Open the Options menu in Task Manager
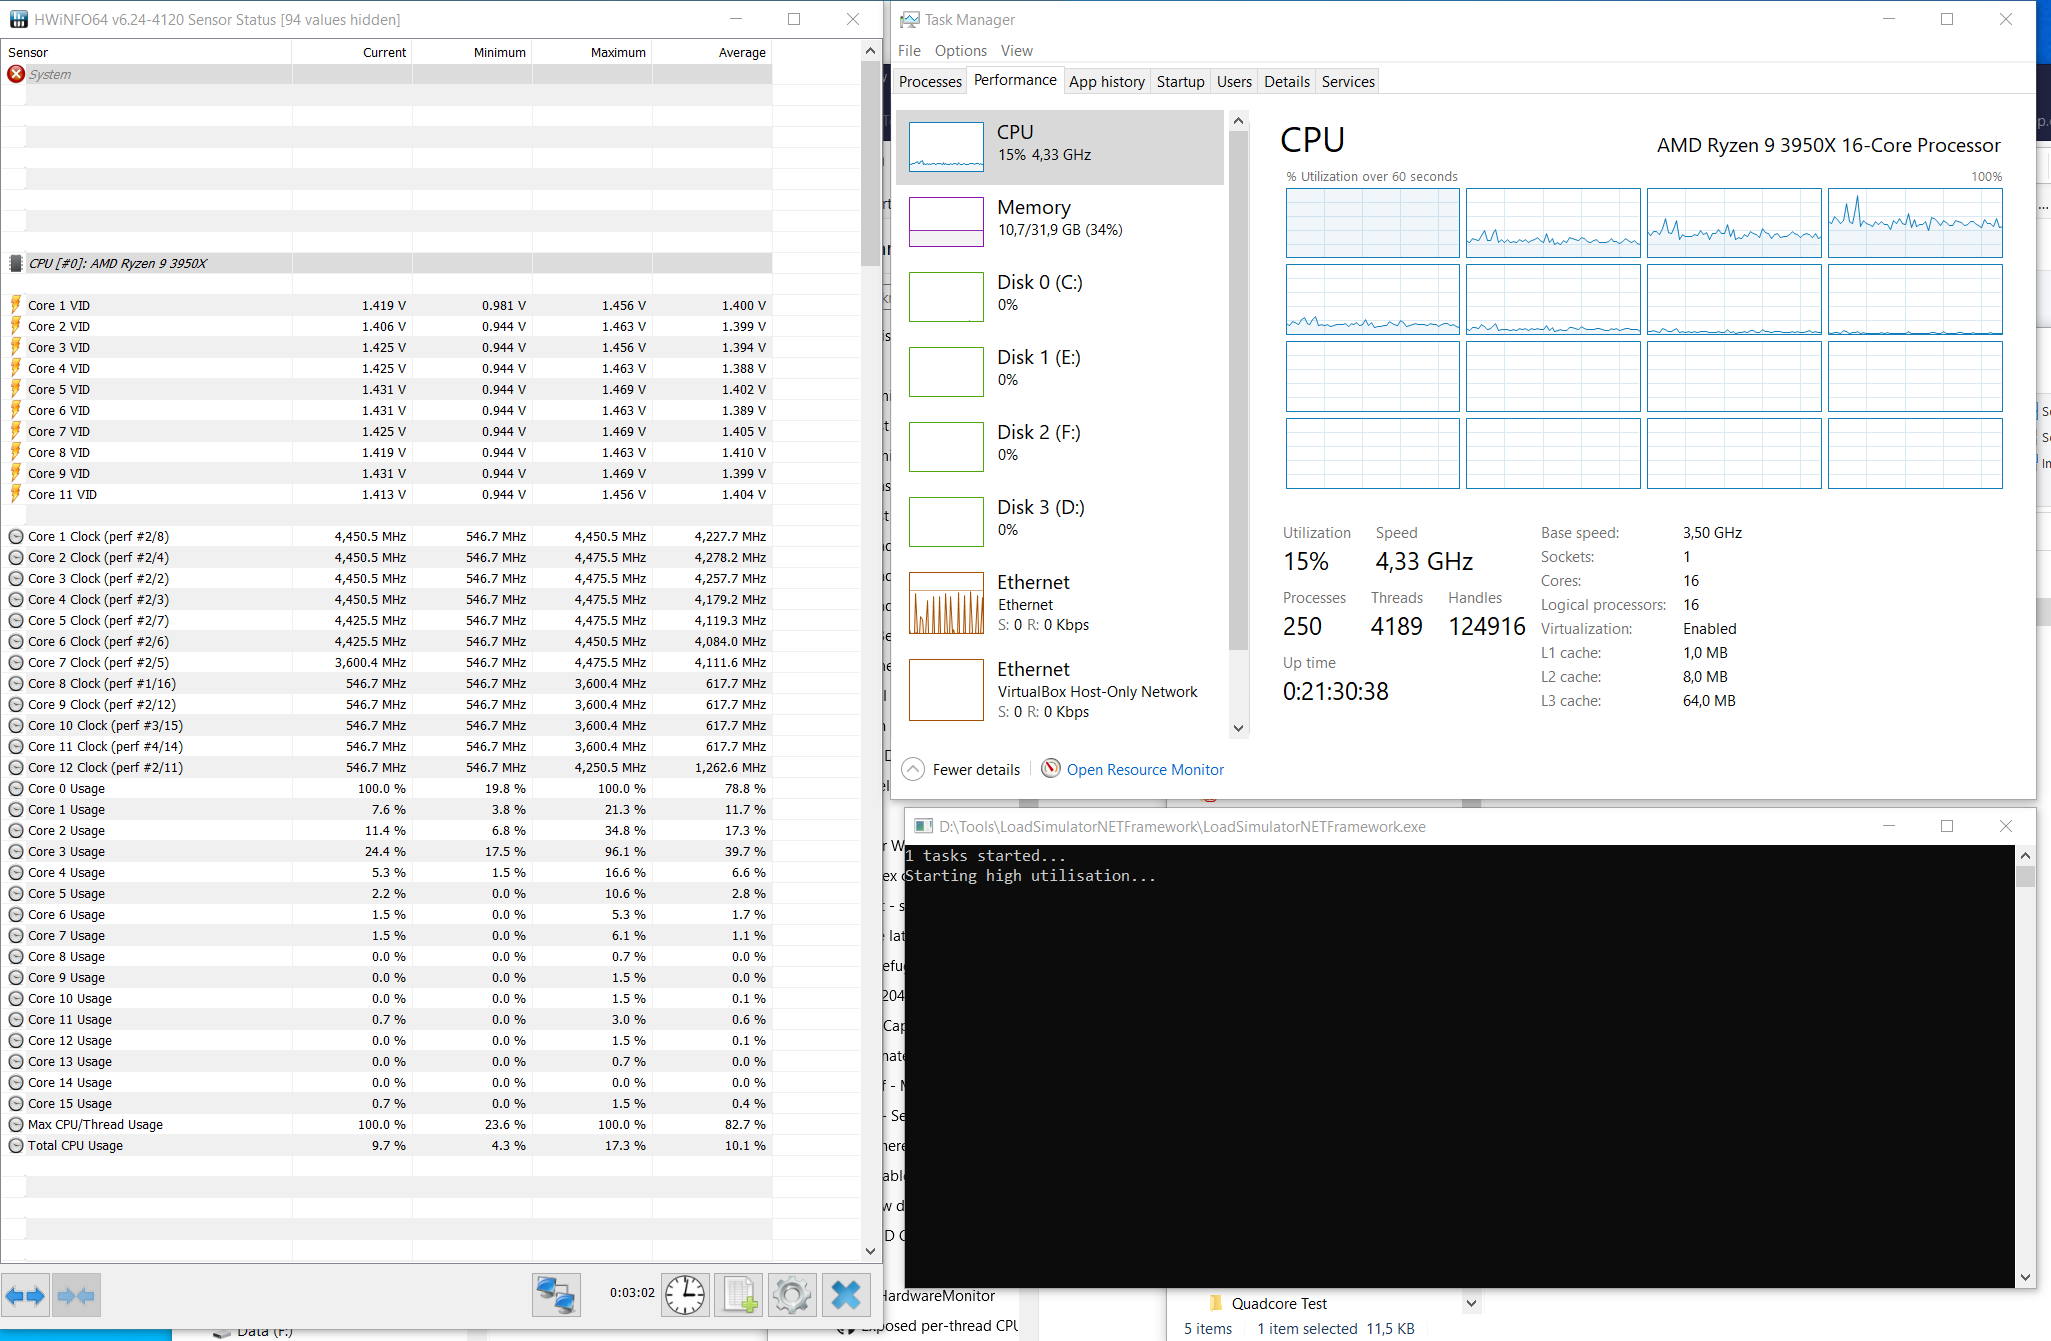 [960, 51]
